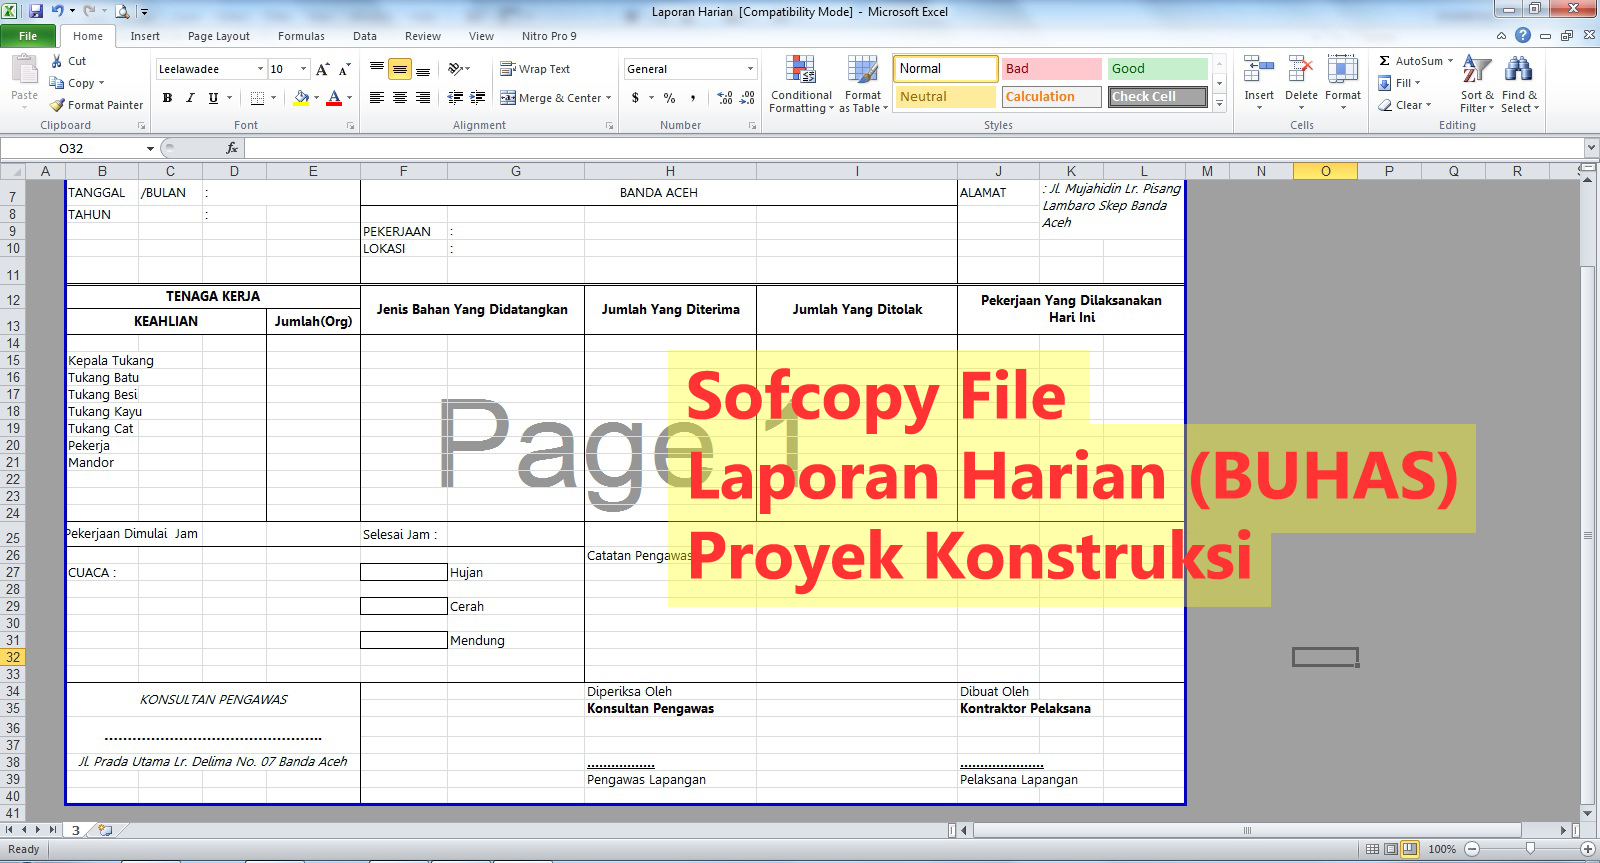Apply Percent Style
1600x863 pixels.
(x=669, y=98)
